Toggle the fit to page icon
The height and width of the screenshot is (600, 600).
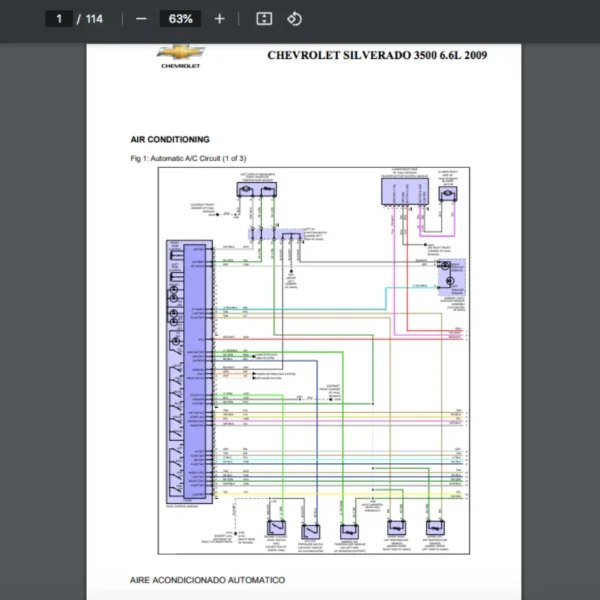[264, 19]
